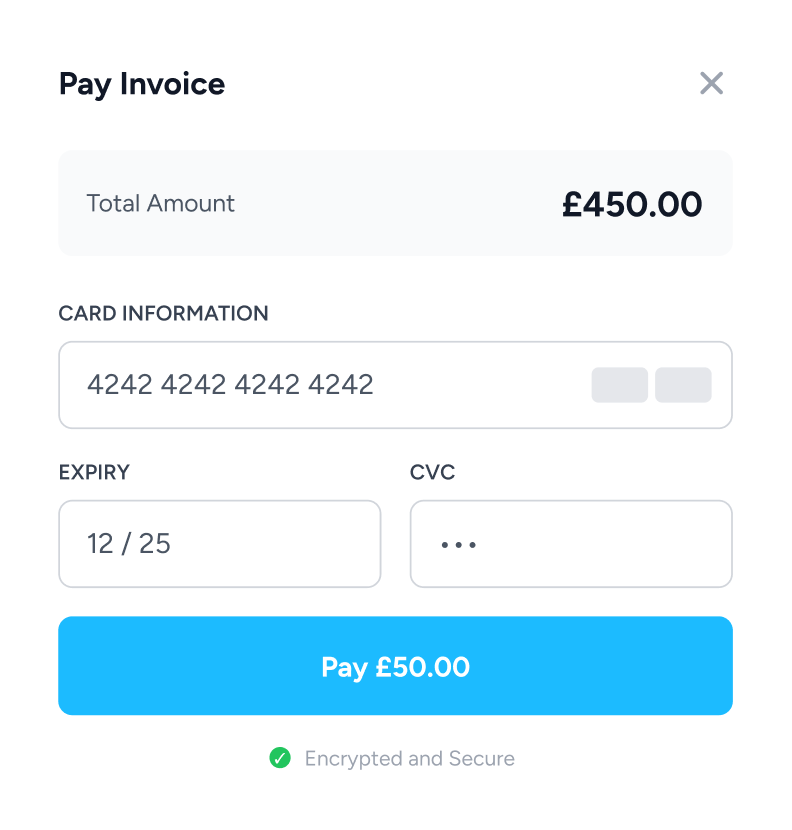This screenshot has height=830, width=792.
Task: Select the rightmost grey icon in card field
Action: point(683,385)
